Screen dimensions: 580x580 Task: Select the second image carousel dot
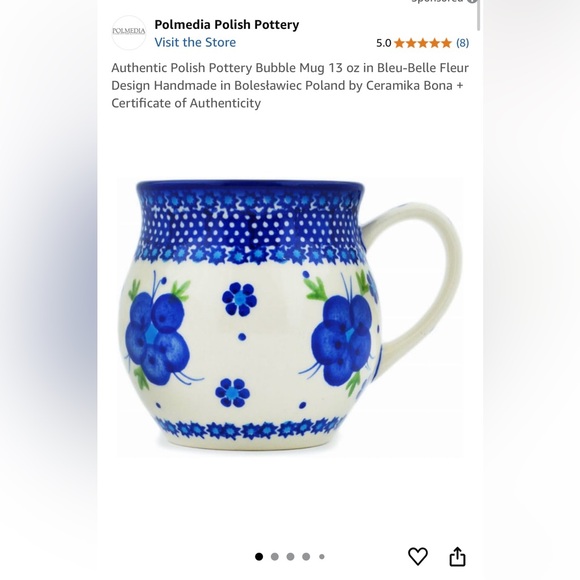tap(274, 556)
